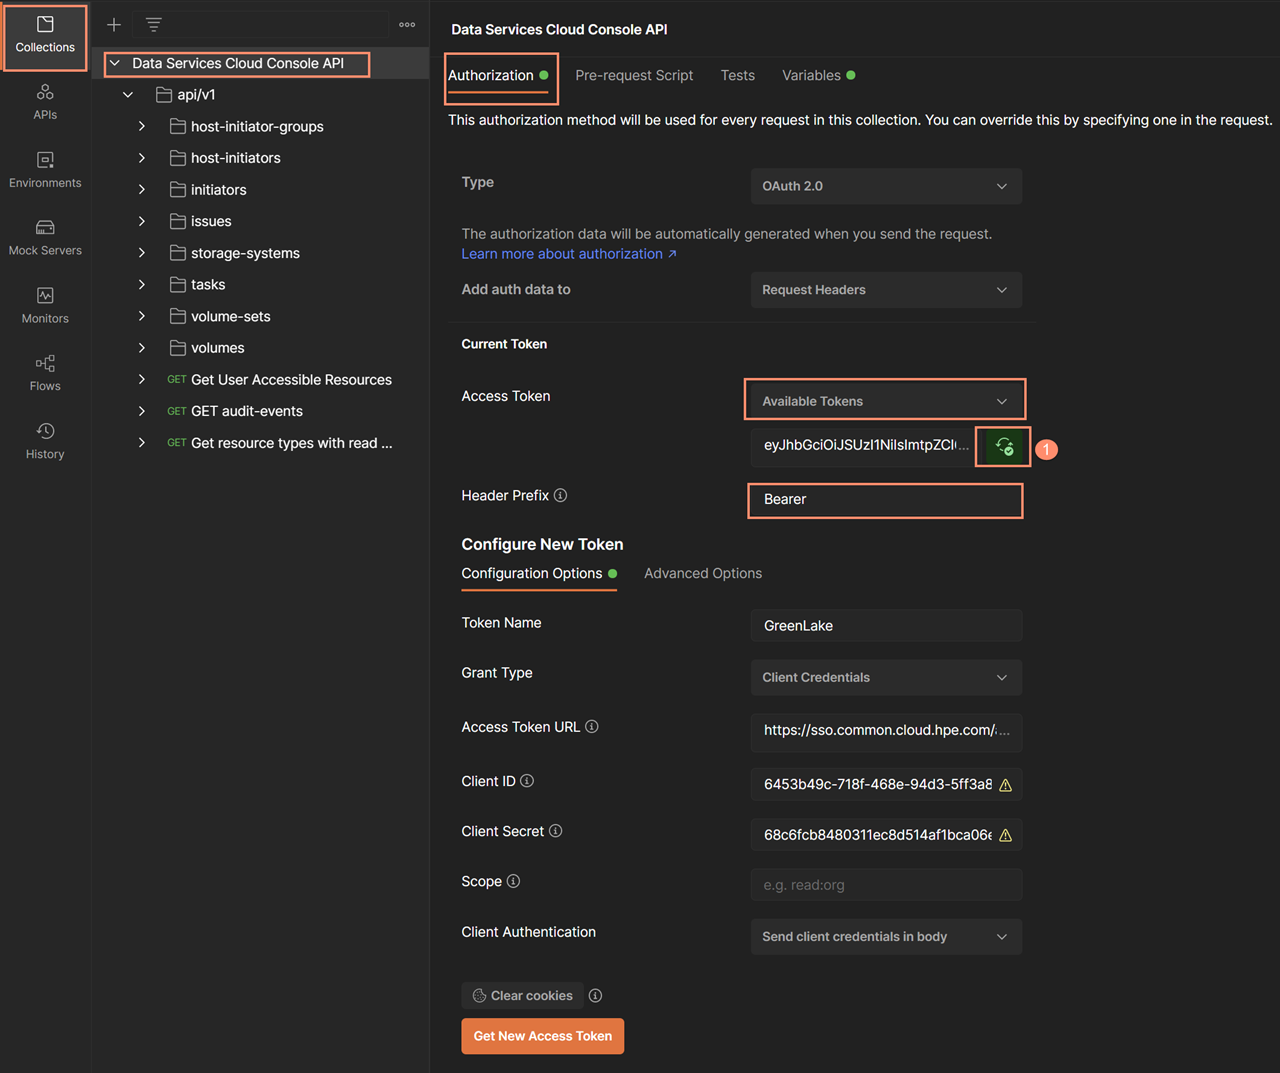Open the Mock Servers sidebar panel
Viewport: 1280px width, 1073px height.
(45, 238)
